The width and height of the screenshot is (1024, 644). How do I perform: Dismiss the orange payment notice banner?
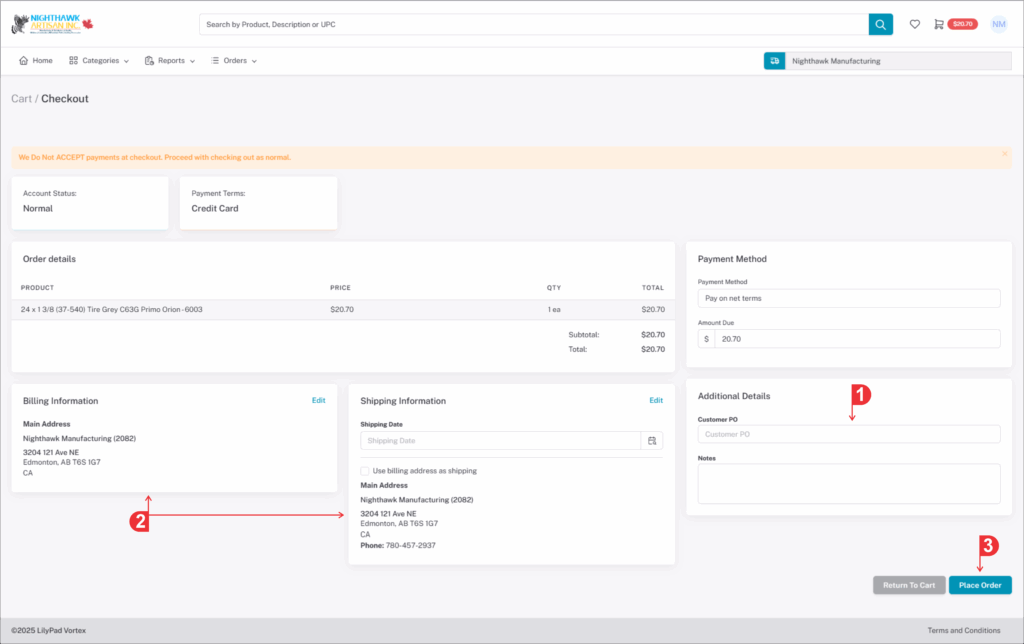pos(1004,154)
